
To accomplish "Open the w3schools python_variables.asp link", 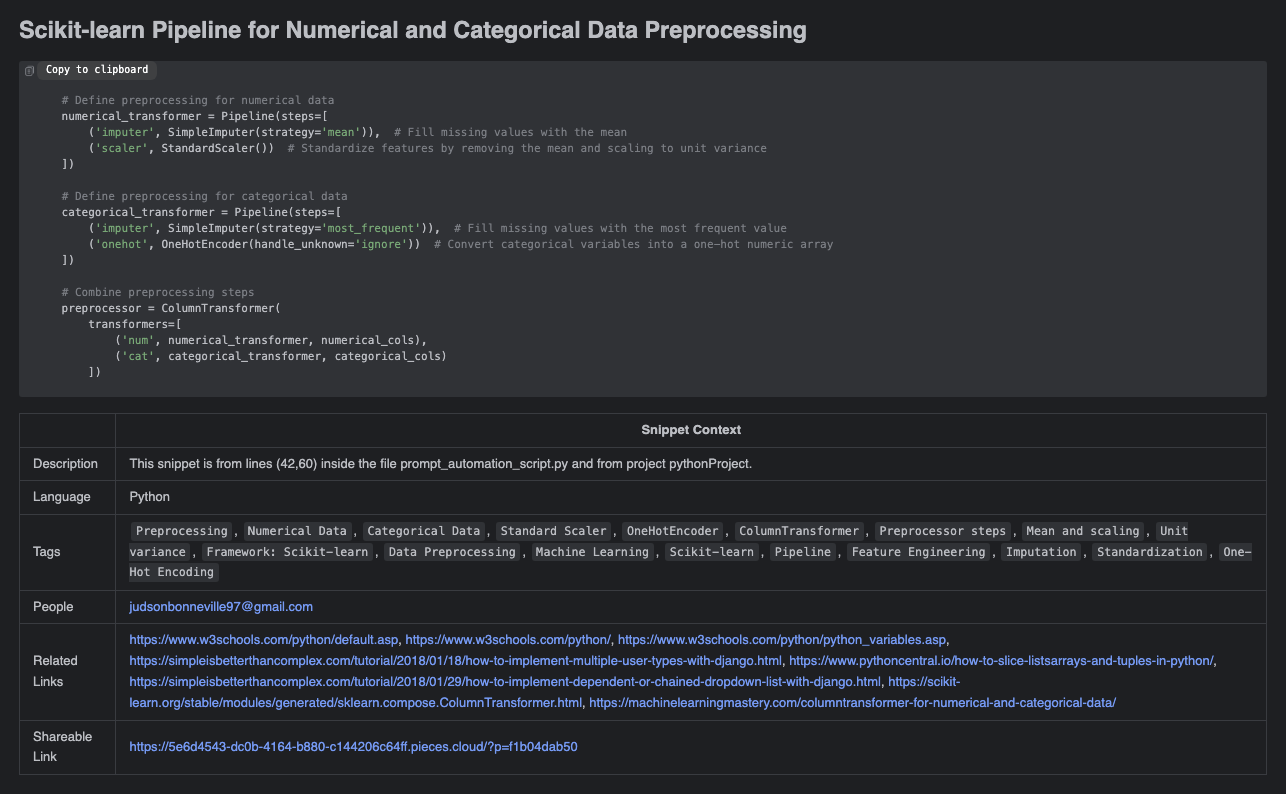I will [782, 639].
